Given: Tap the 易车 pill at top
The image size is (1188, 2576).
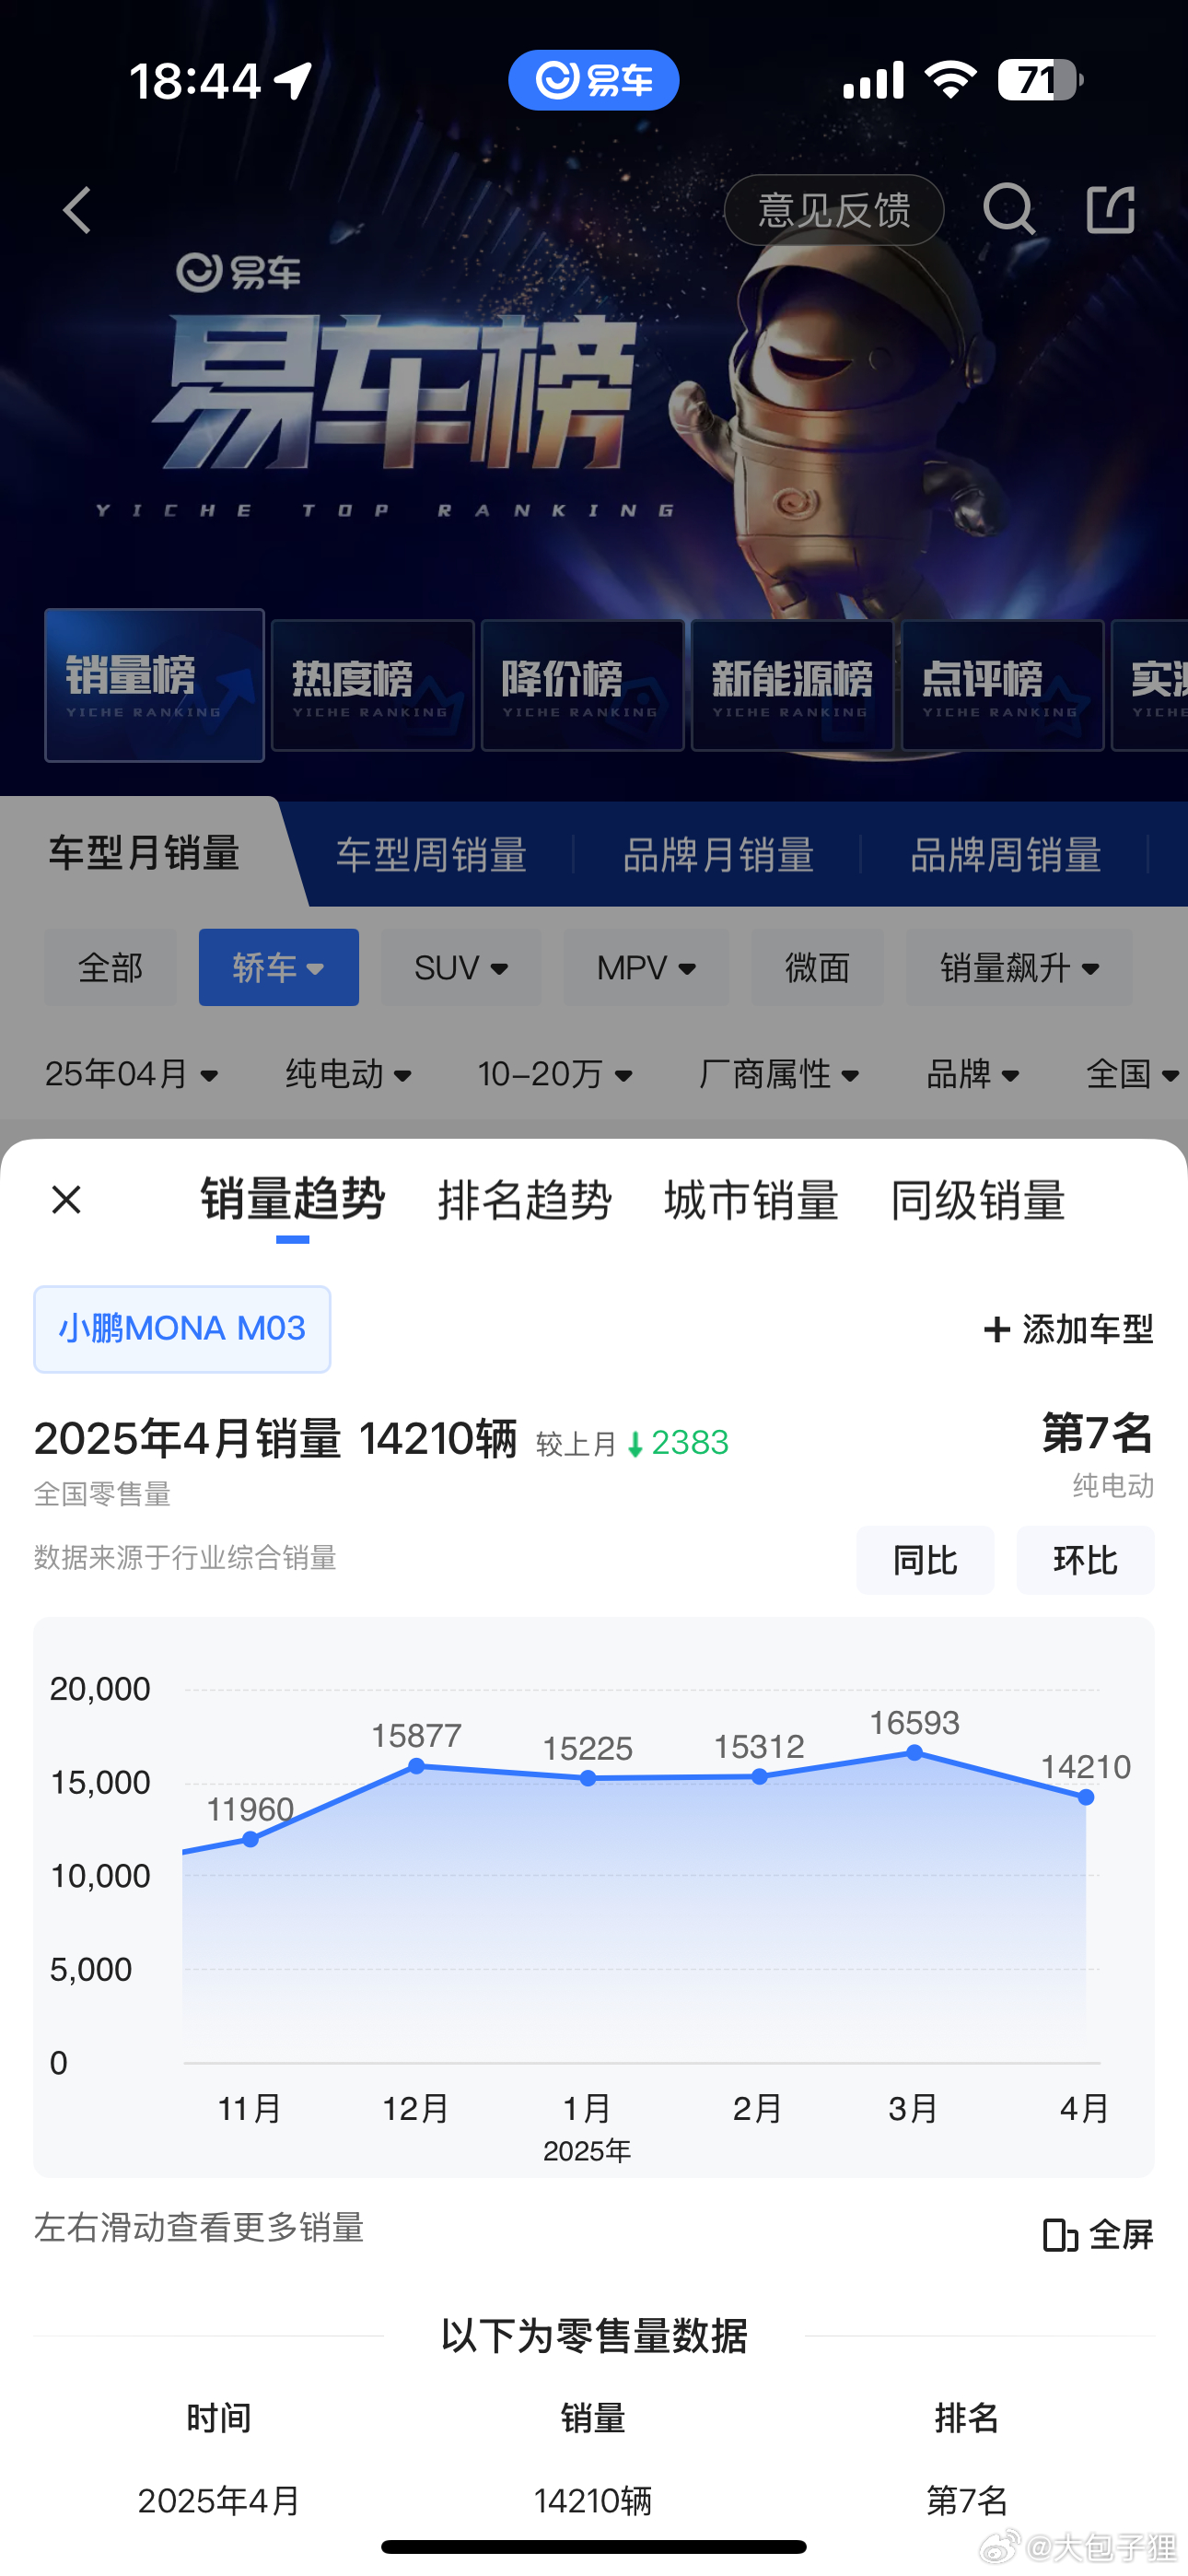Looking at the screenshot, I should [x=594, y=80].
